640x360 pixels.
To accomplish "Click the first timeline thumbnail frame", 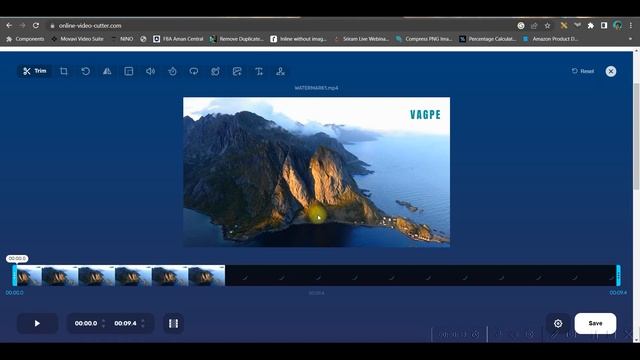I will (29, 276).
